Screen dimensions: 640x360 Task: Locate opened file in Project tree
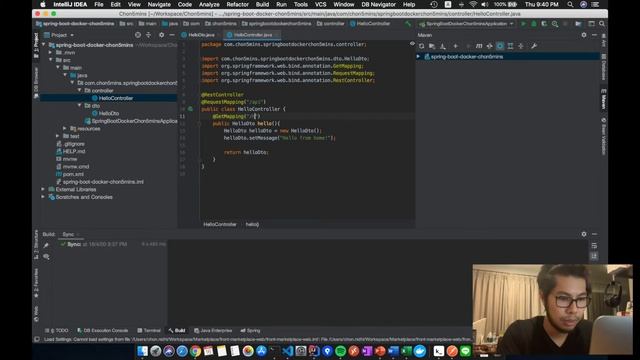(x=138, y=35)
